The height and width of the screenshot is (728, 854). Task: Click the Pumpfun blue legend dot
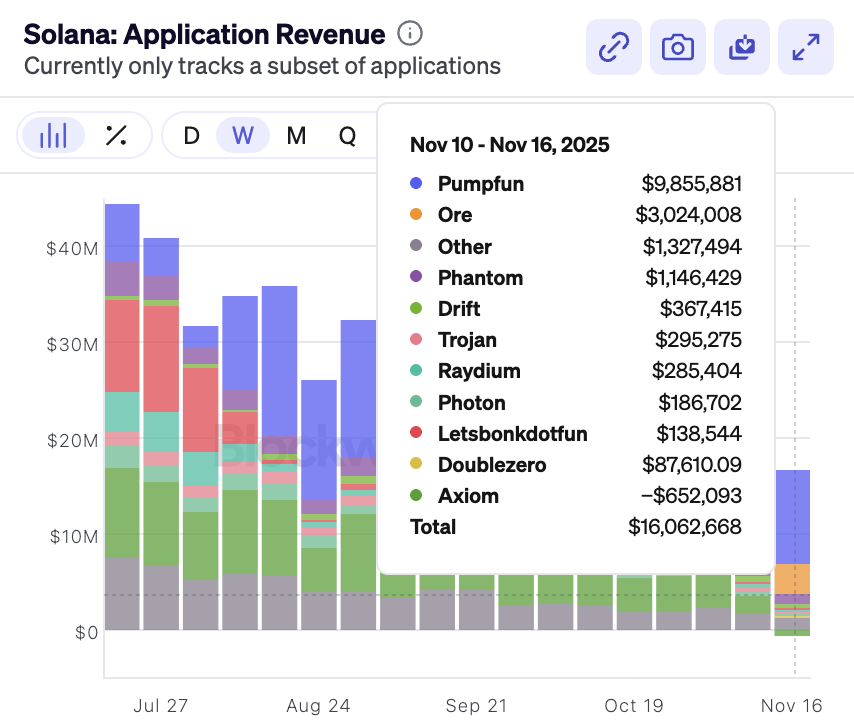417,184
